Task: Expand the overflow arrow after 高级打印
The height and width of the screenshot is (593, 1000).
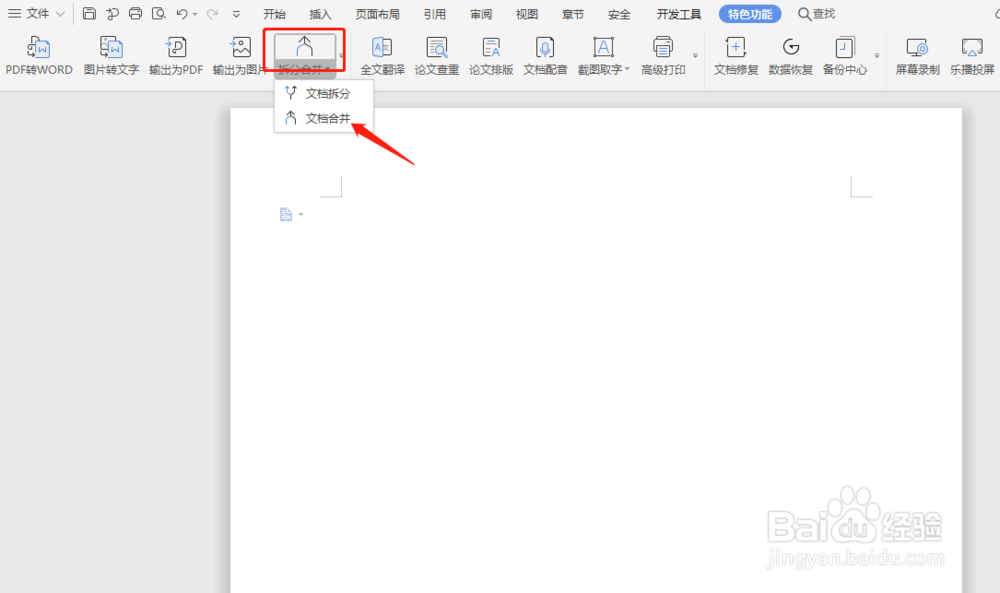Action: point(695,56)
